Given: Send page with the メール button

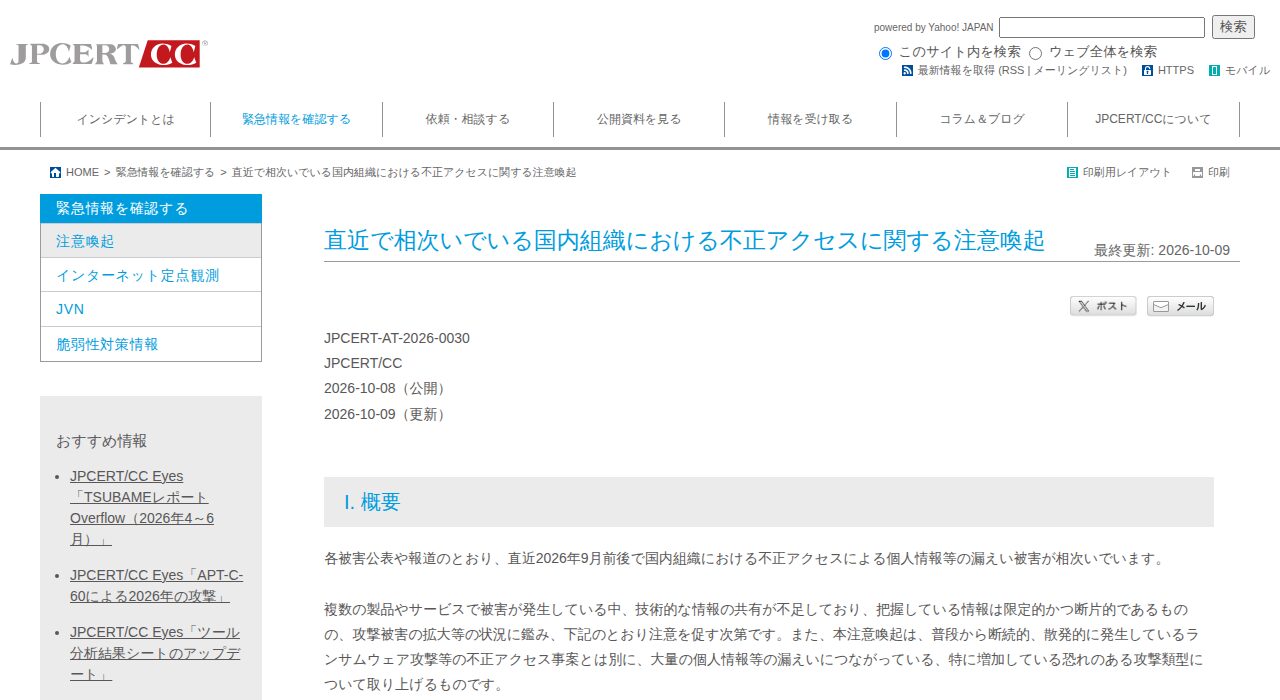Looking at the screenshot, I should pyautogui.click(x=1180, y=306).
